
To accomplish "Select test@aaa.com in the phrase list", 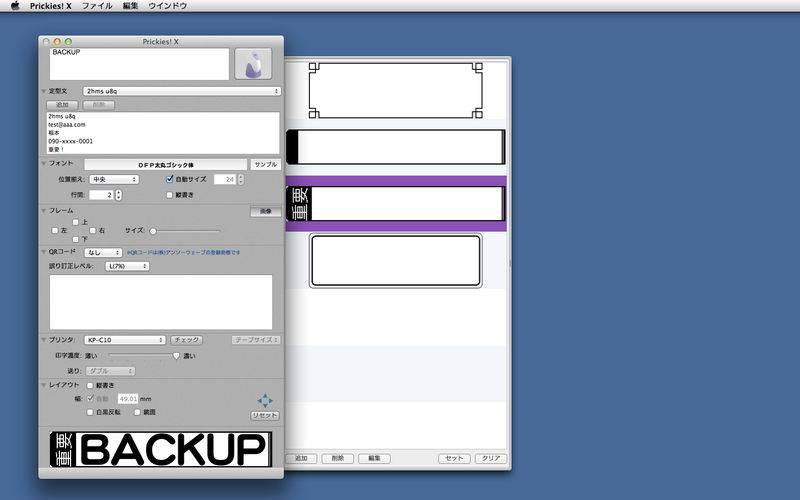I will click(x=67, y=124).
